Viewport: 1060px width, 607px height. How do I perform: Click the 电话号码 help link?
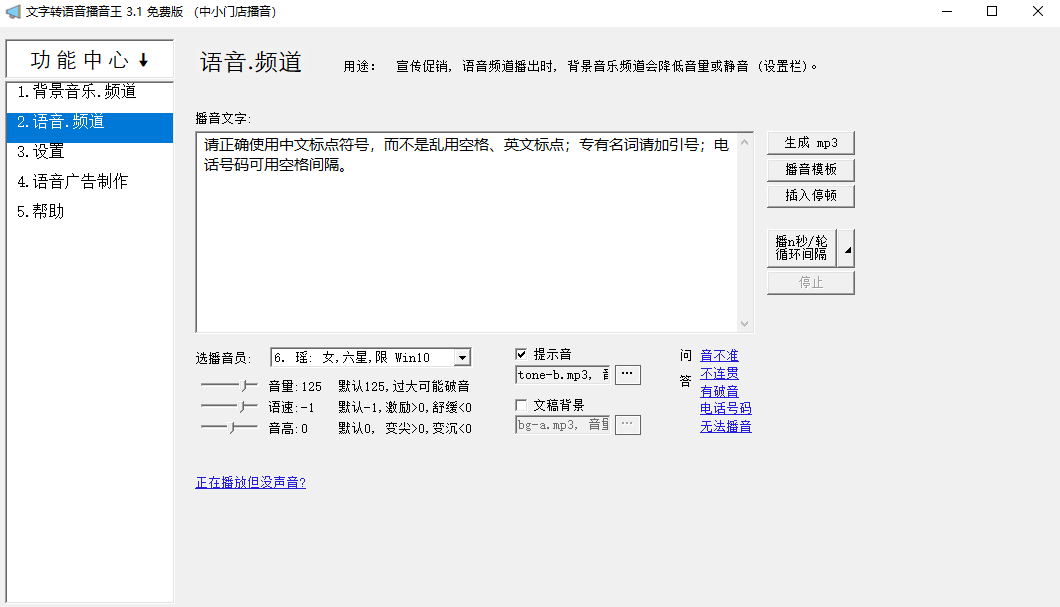(725, 409)
